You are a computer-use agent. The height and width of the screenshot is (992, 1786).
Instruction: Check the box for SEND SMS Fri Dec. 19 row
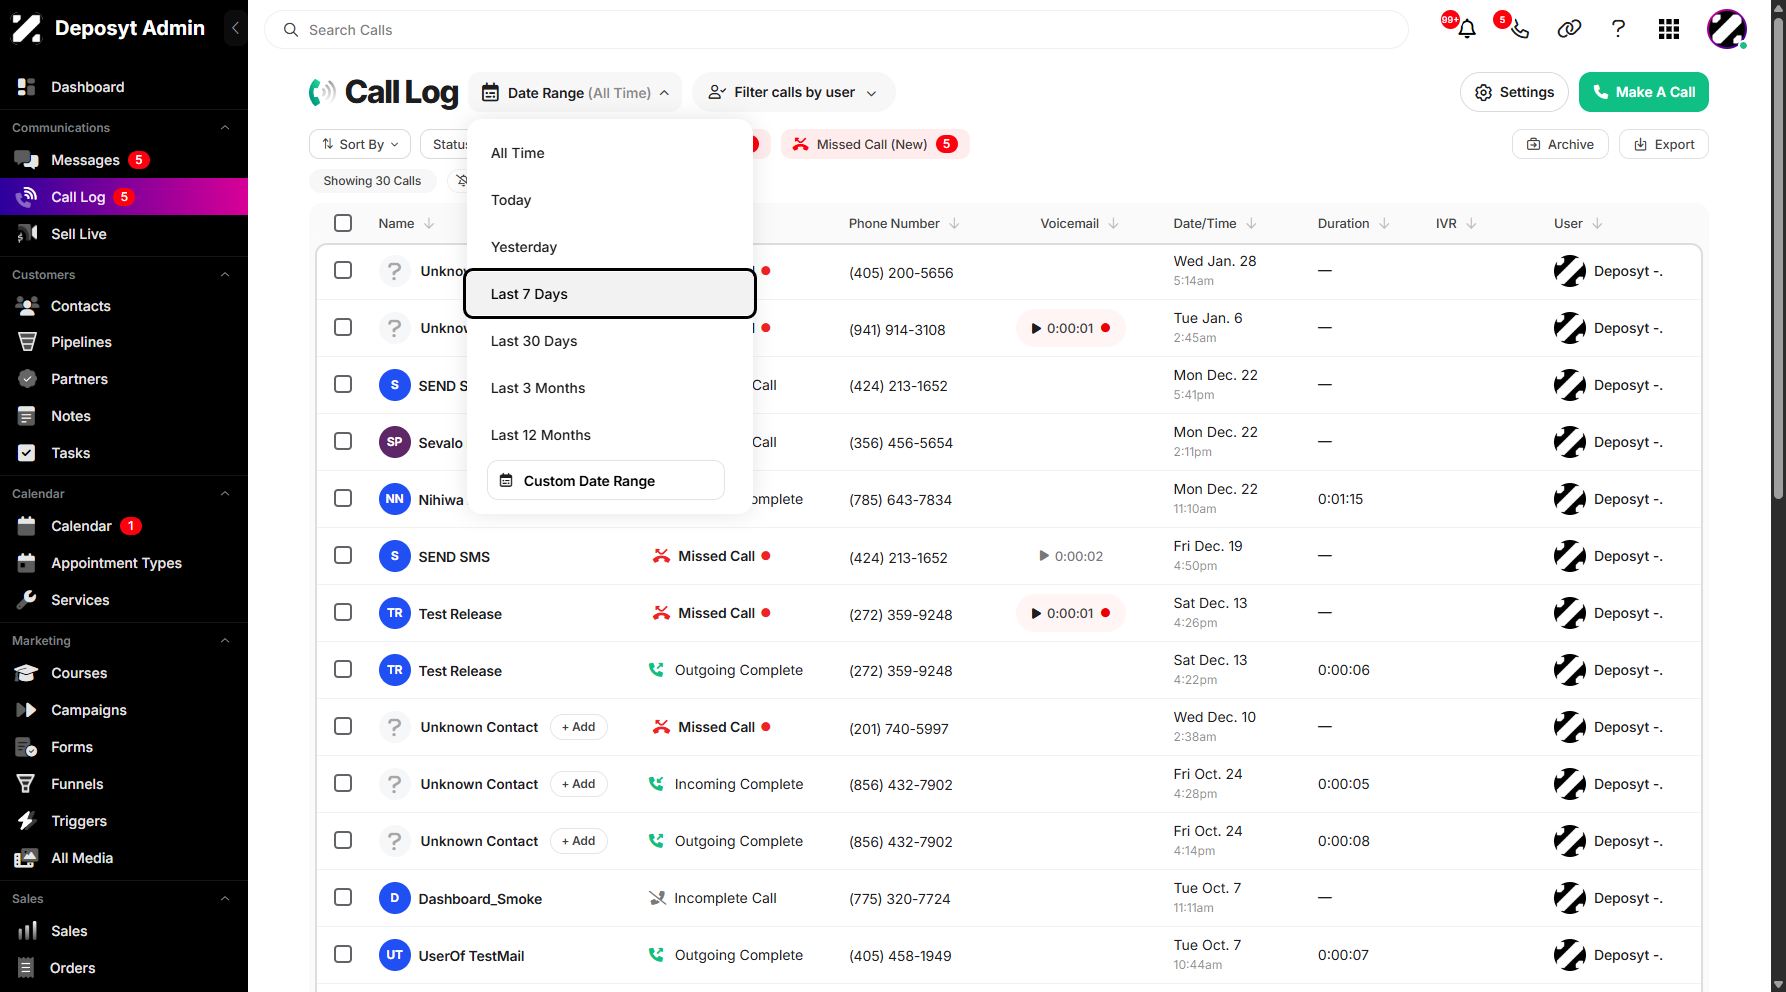point(343,555)
